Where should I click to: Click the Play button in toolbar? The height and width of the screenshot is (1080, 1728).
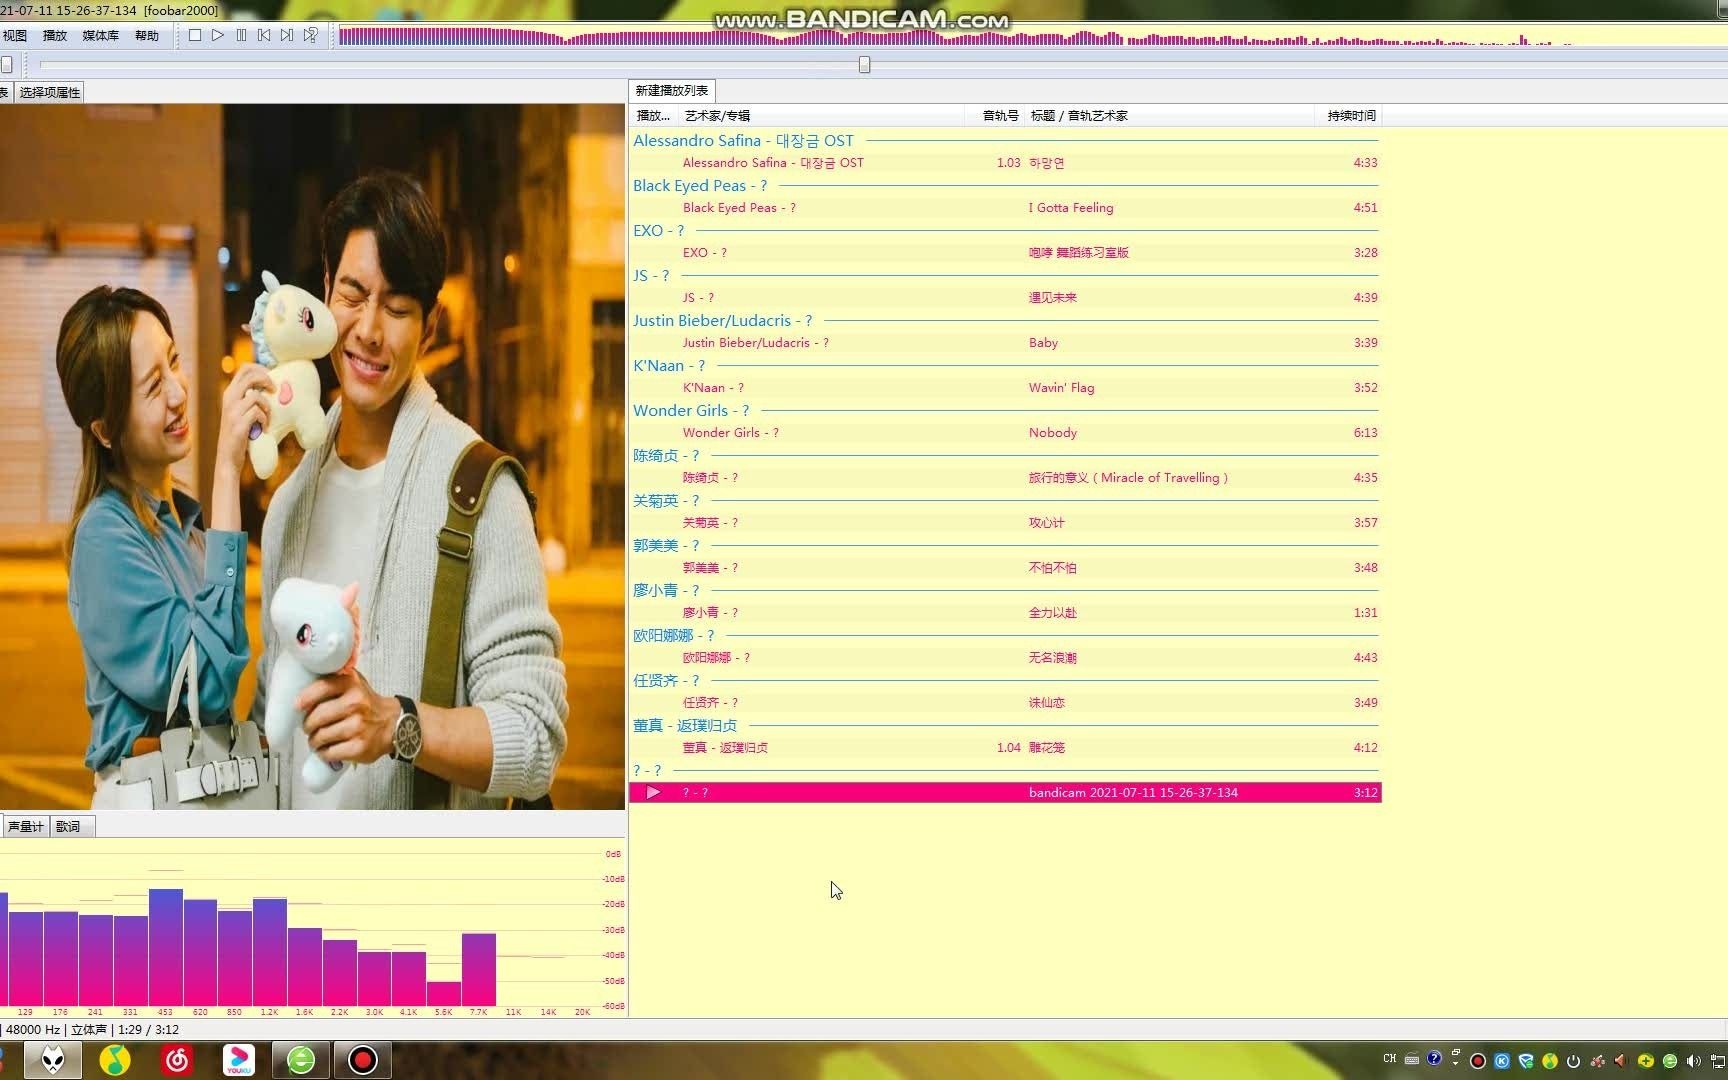218,36
